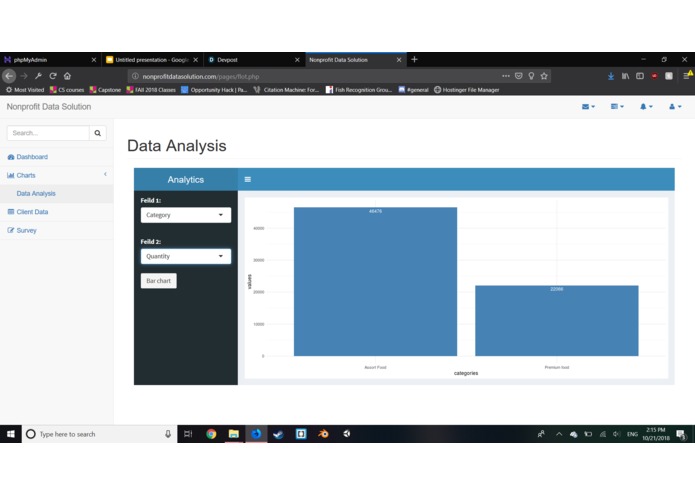
Task: Open the Fish Recognition Group bookmark
Action: pos(359,90)
